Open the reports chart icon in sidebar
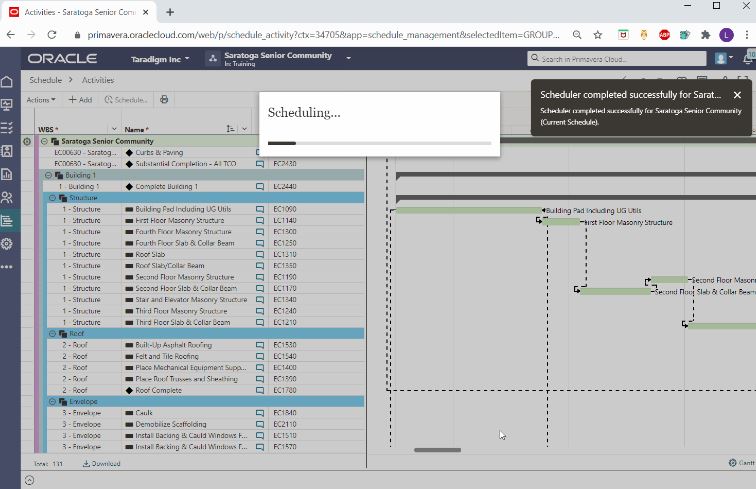The image size is (756, 489). coord(7,174)
